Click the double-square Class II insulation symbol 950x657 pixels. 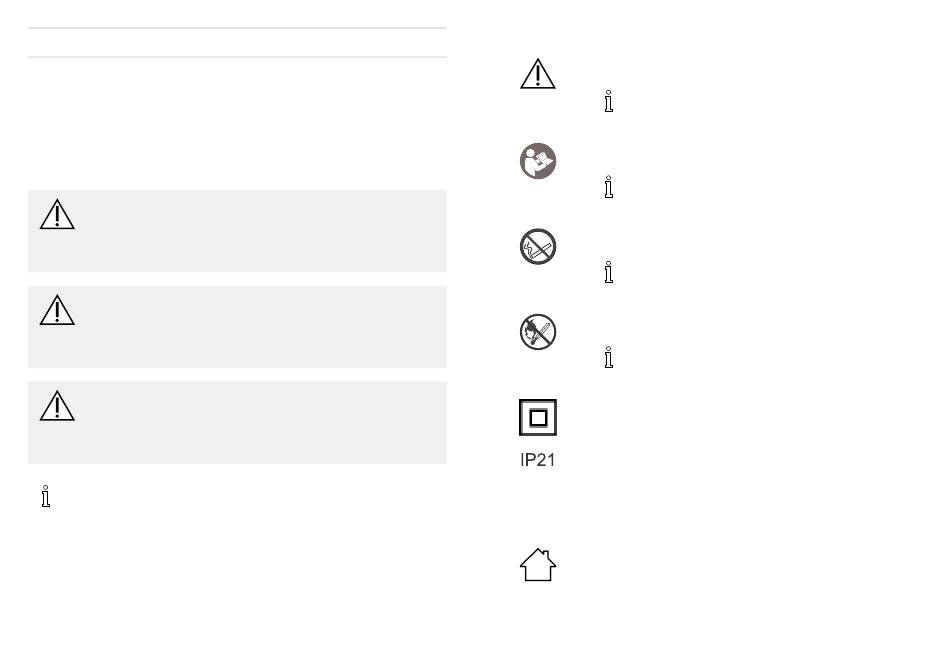click(538, 418)
